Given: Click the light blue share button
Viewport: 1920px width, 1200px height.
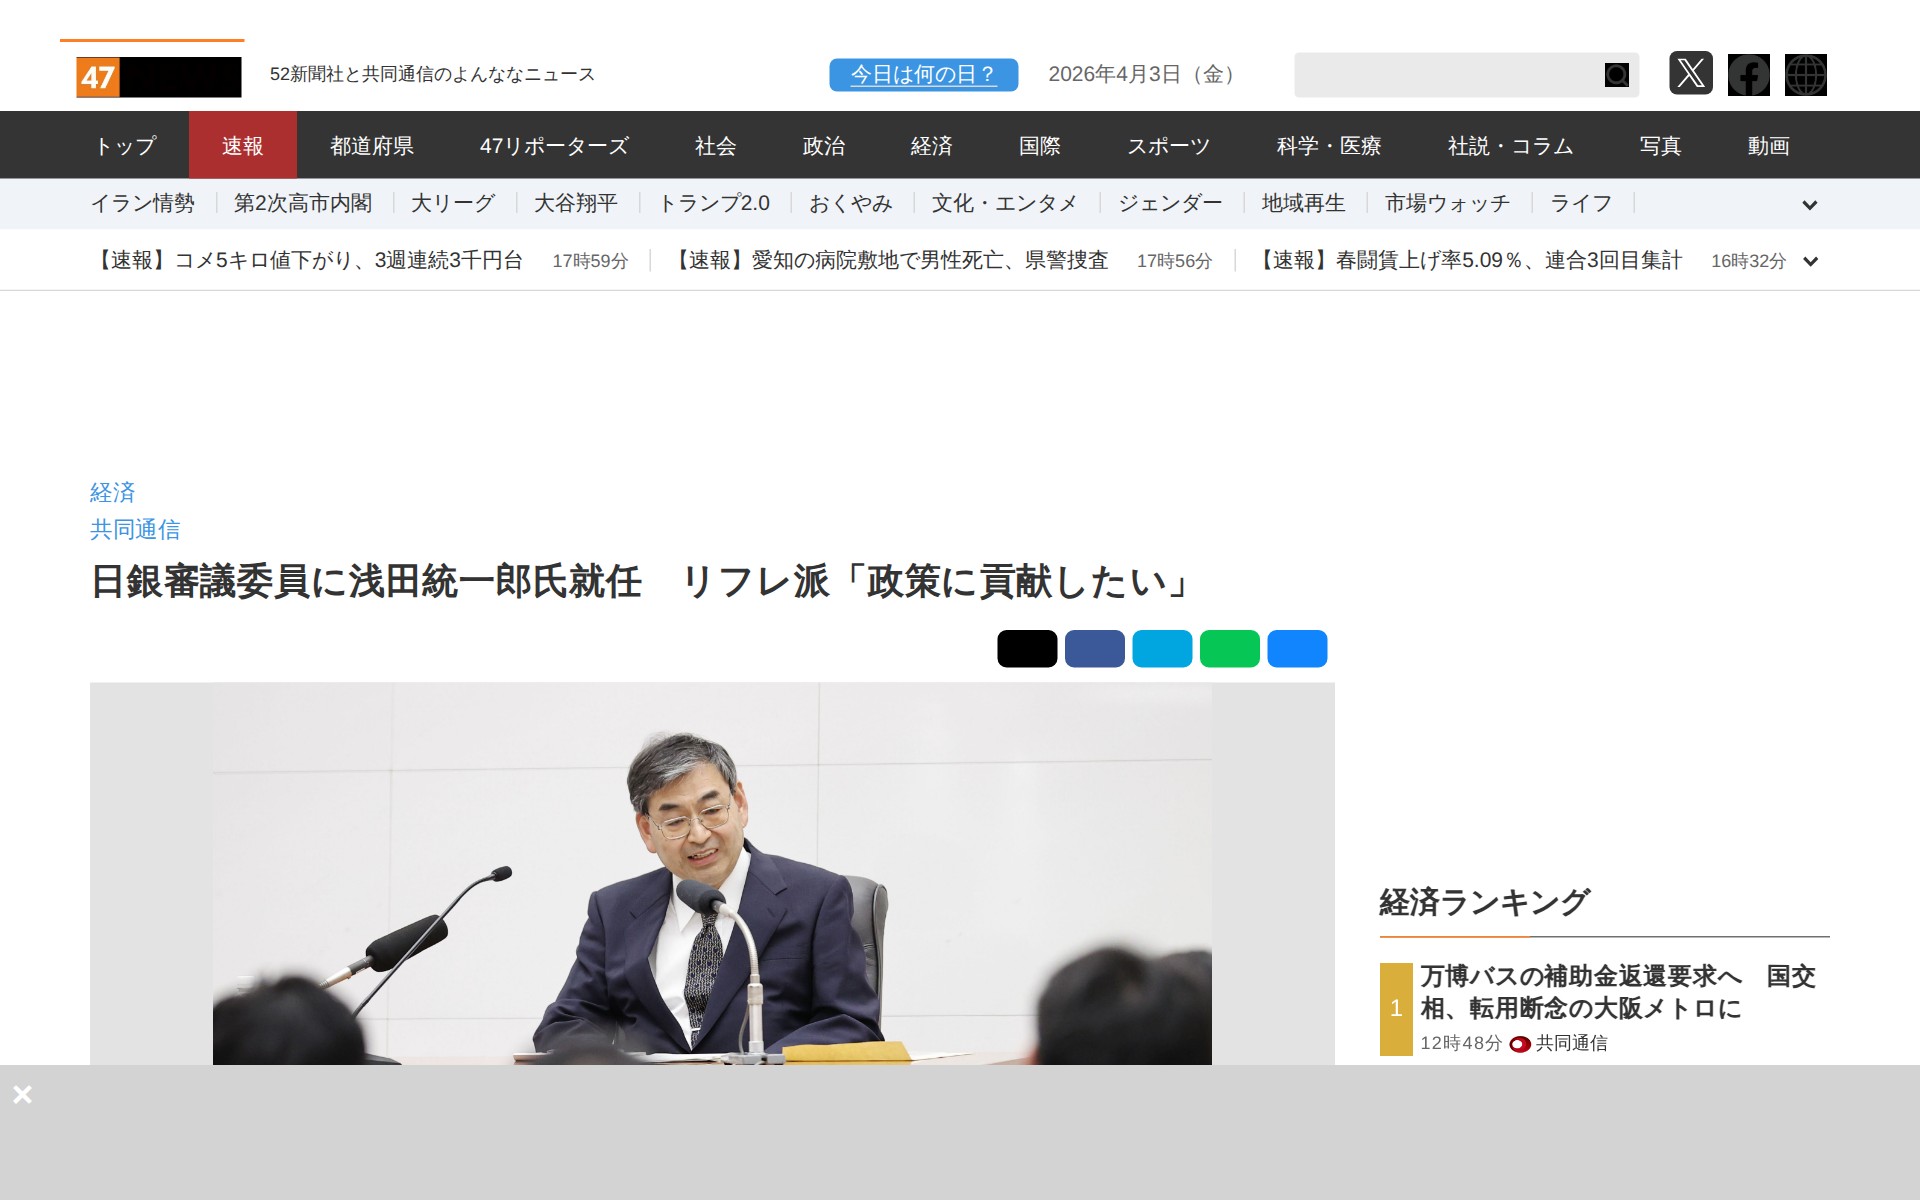Looking at the screenshot, I should [x=1161, y=649].
